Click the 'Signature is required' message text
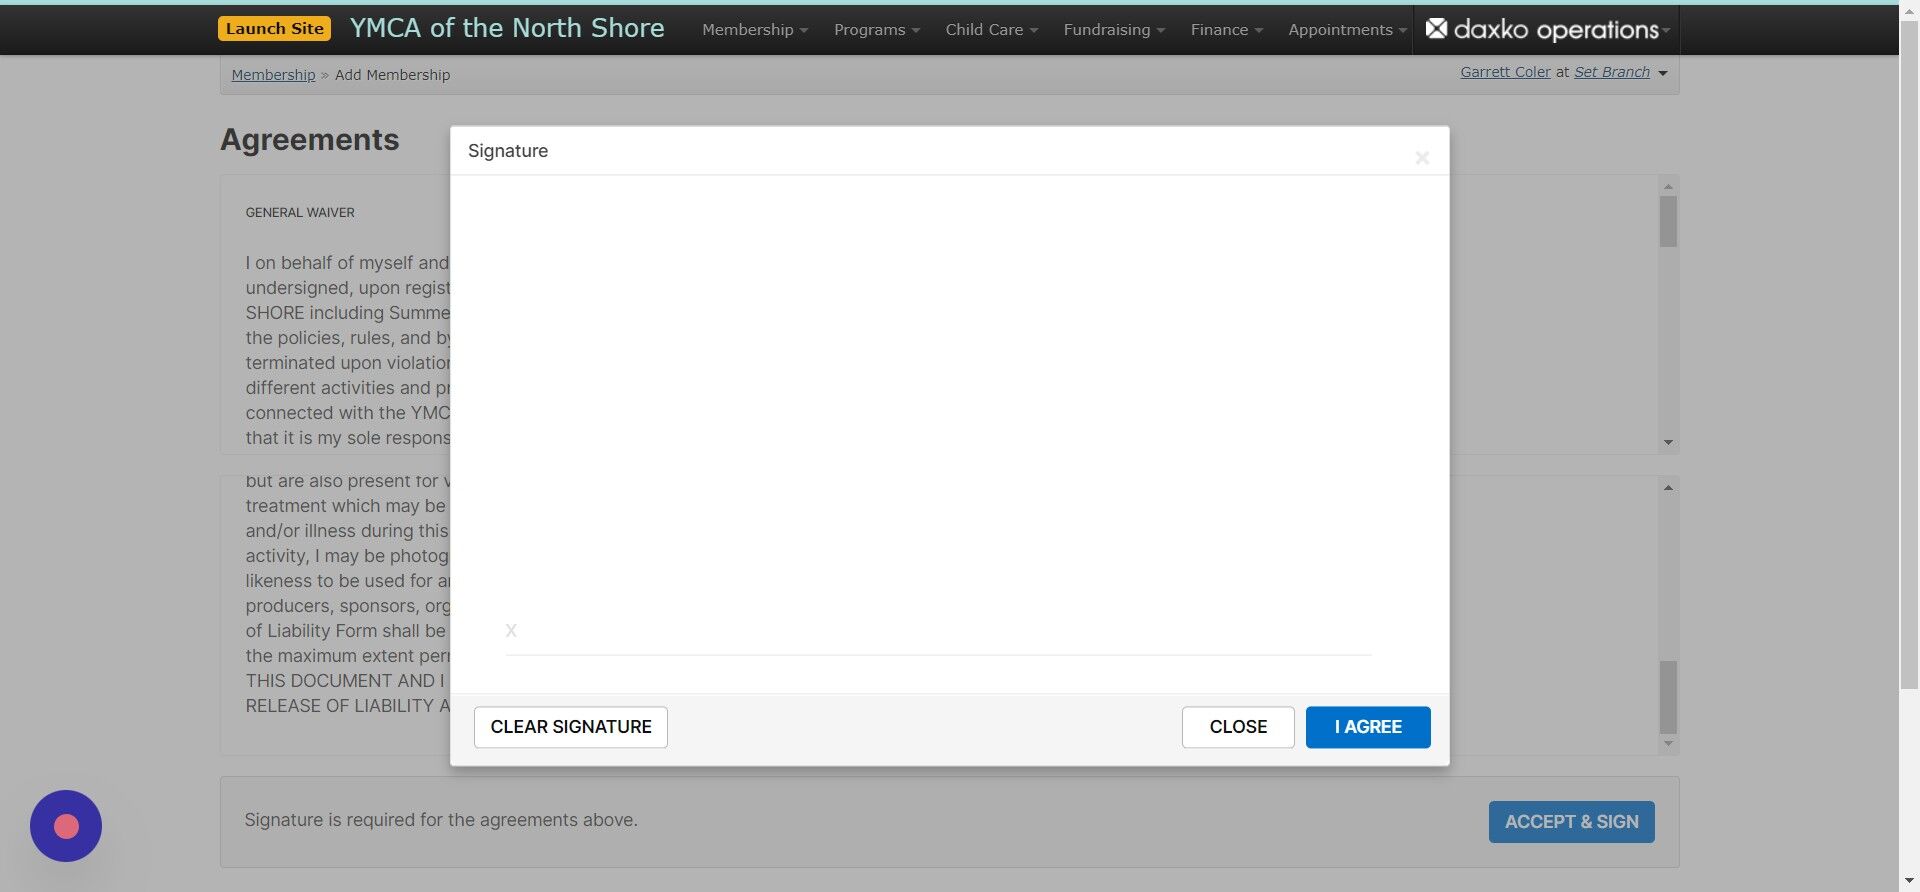 tap(441, 820)
